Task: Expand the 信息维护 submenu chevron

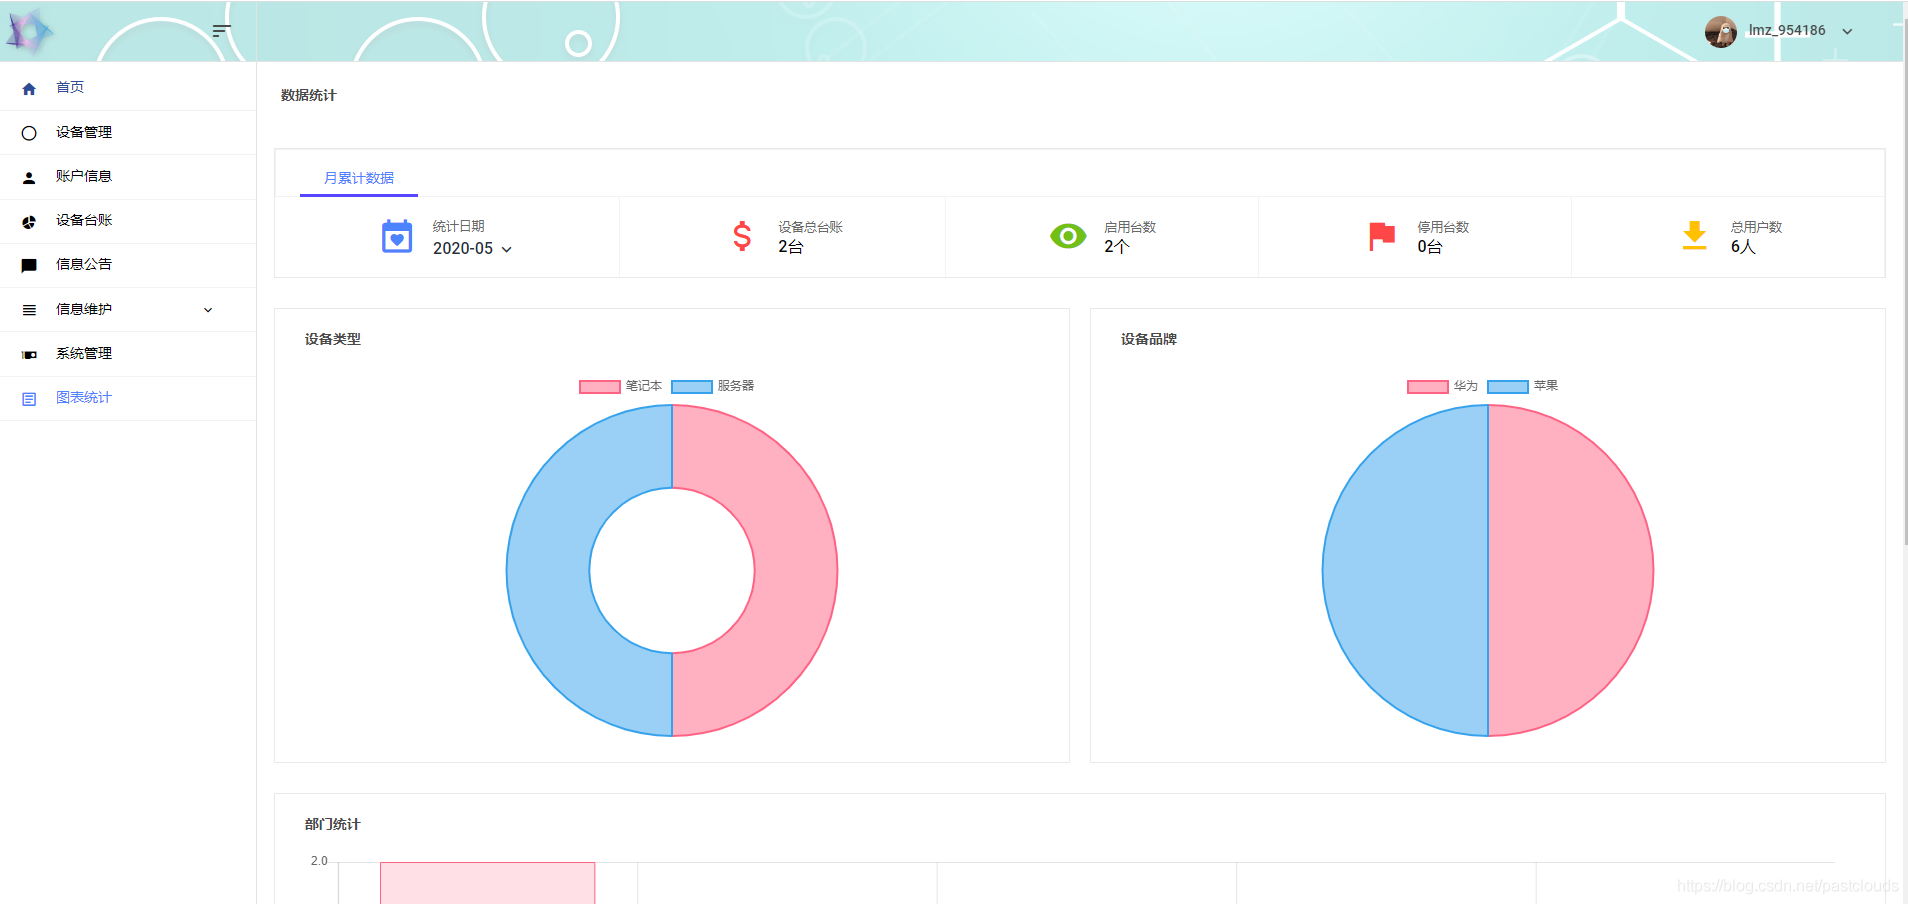Action: pos(208,310)
